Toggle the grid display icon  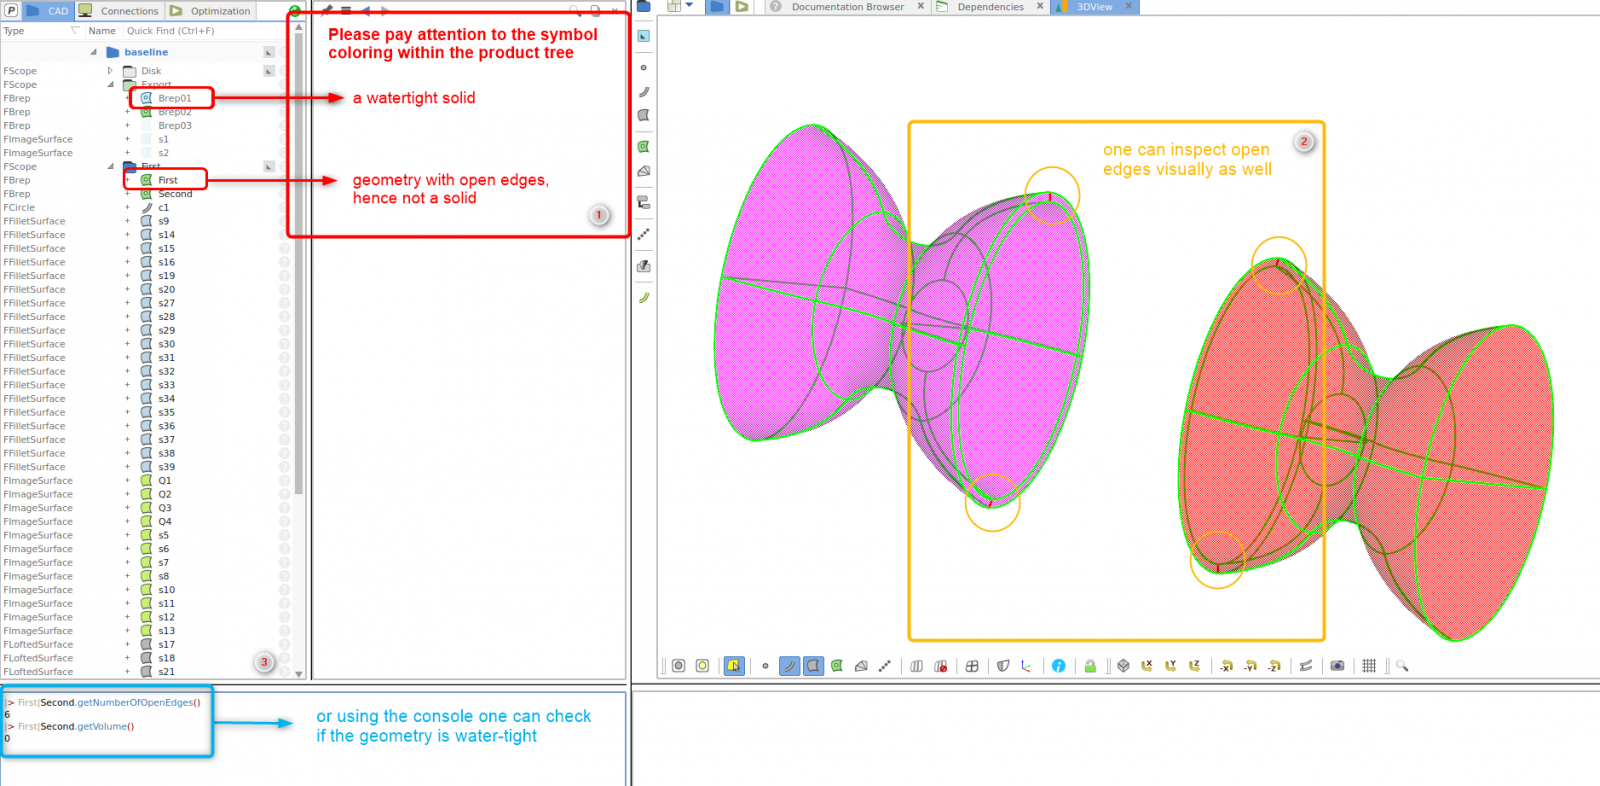click(1369, 666)
